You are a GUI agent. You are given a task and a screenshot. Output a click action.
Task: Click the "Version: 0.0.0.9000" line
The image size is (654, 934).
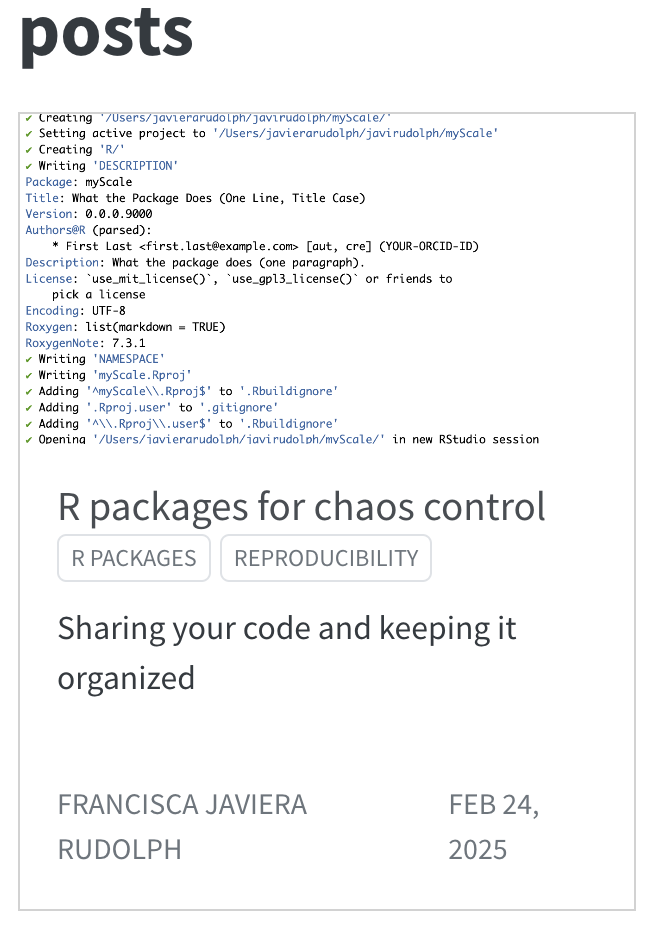coord(89,214)
